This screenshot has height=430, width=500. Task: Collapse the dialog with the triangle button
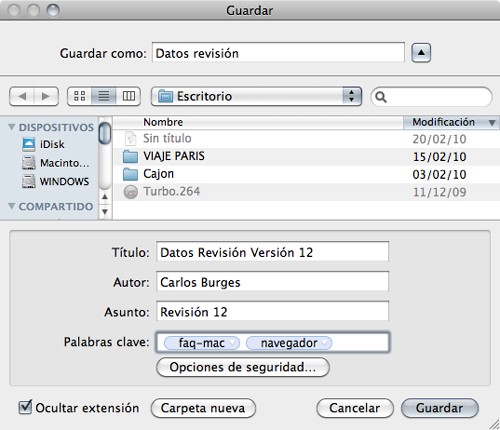click(421, 53)
